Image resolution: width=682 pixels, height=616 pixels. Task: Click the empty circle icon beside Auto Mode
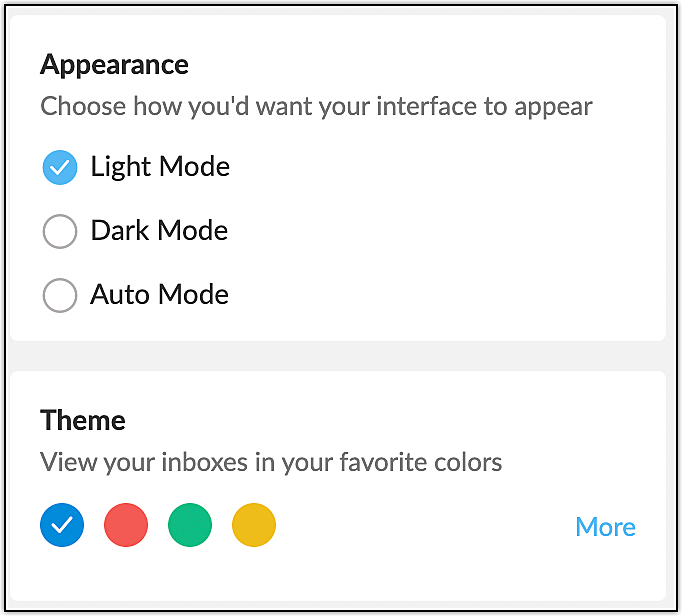tap(60, 296)
